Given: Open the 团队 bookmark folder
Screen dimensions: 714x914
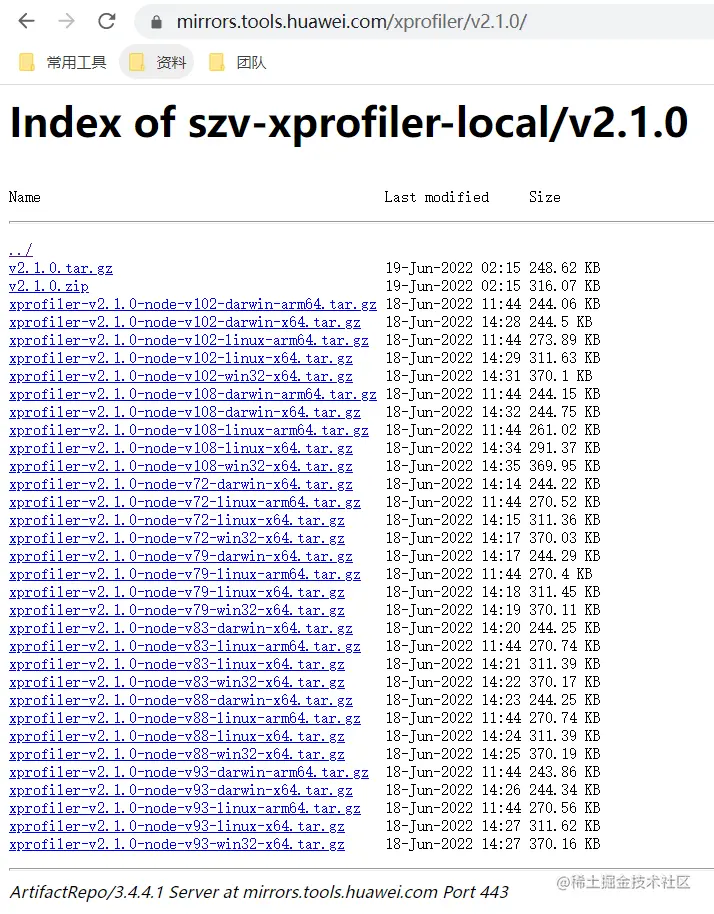Looking at the screenshot, I should coord(237,62).
